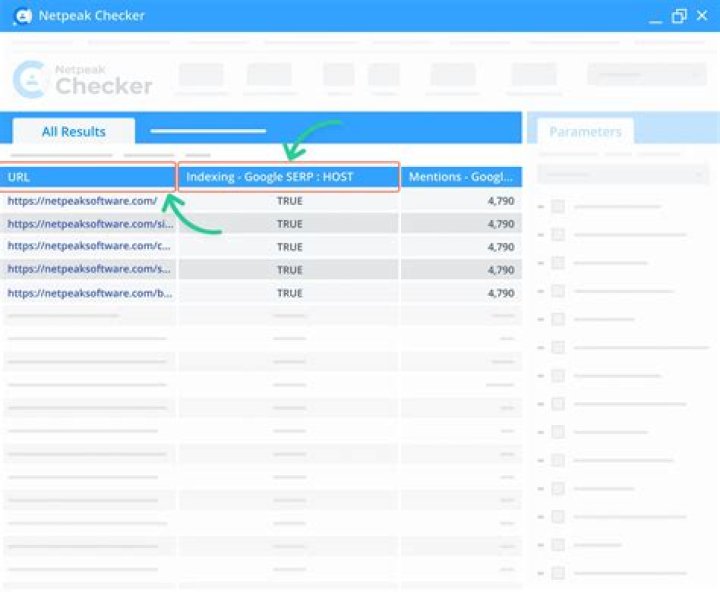Select the Indexing - Google SERP : HOST column header
Screen dimensions: 720x592
click(x=288, y=177)
